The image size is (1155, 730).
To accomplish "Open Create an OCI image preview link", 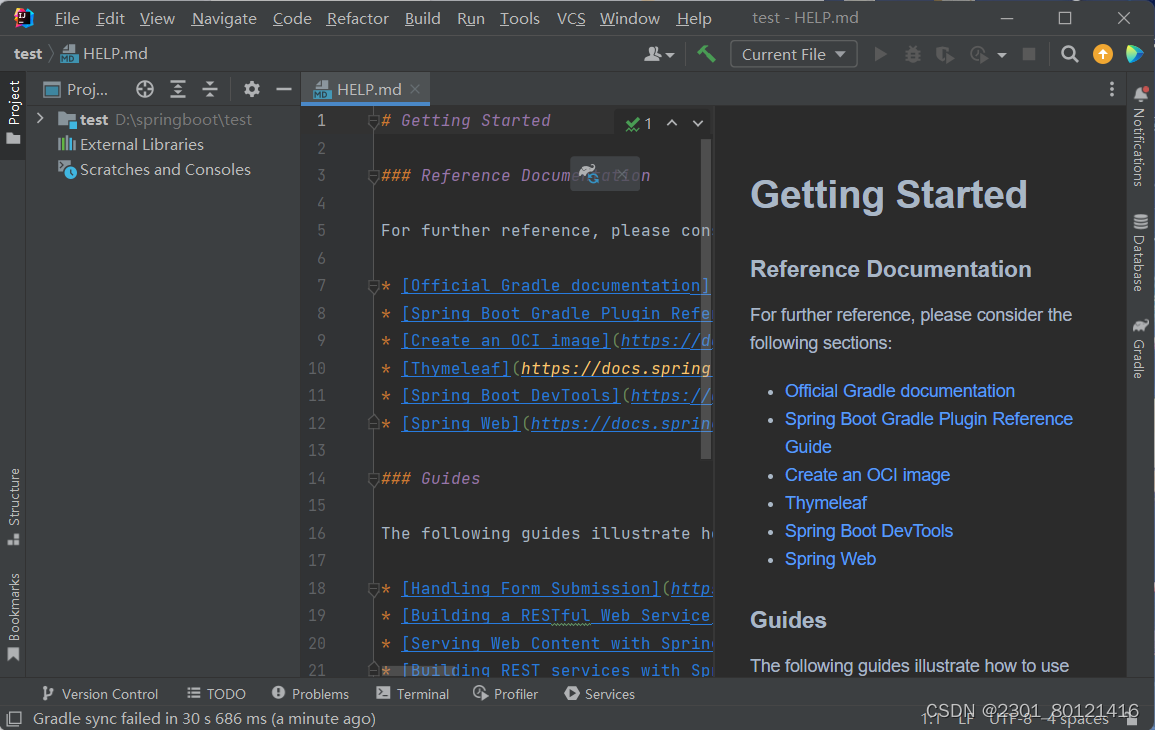I will click(867, 475).
